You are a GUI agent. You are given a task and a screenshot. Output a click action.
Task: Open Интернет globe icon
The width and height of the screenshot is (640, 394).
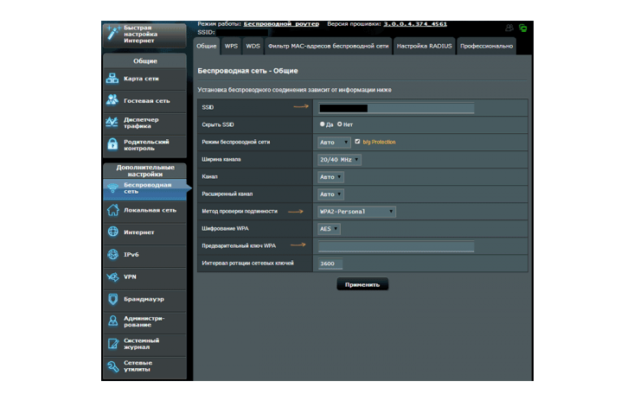[x=113, y=232]
